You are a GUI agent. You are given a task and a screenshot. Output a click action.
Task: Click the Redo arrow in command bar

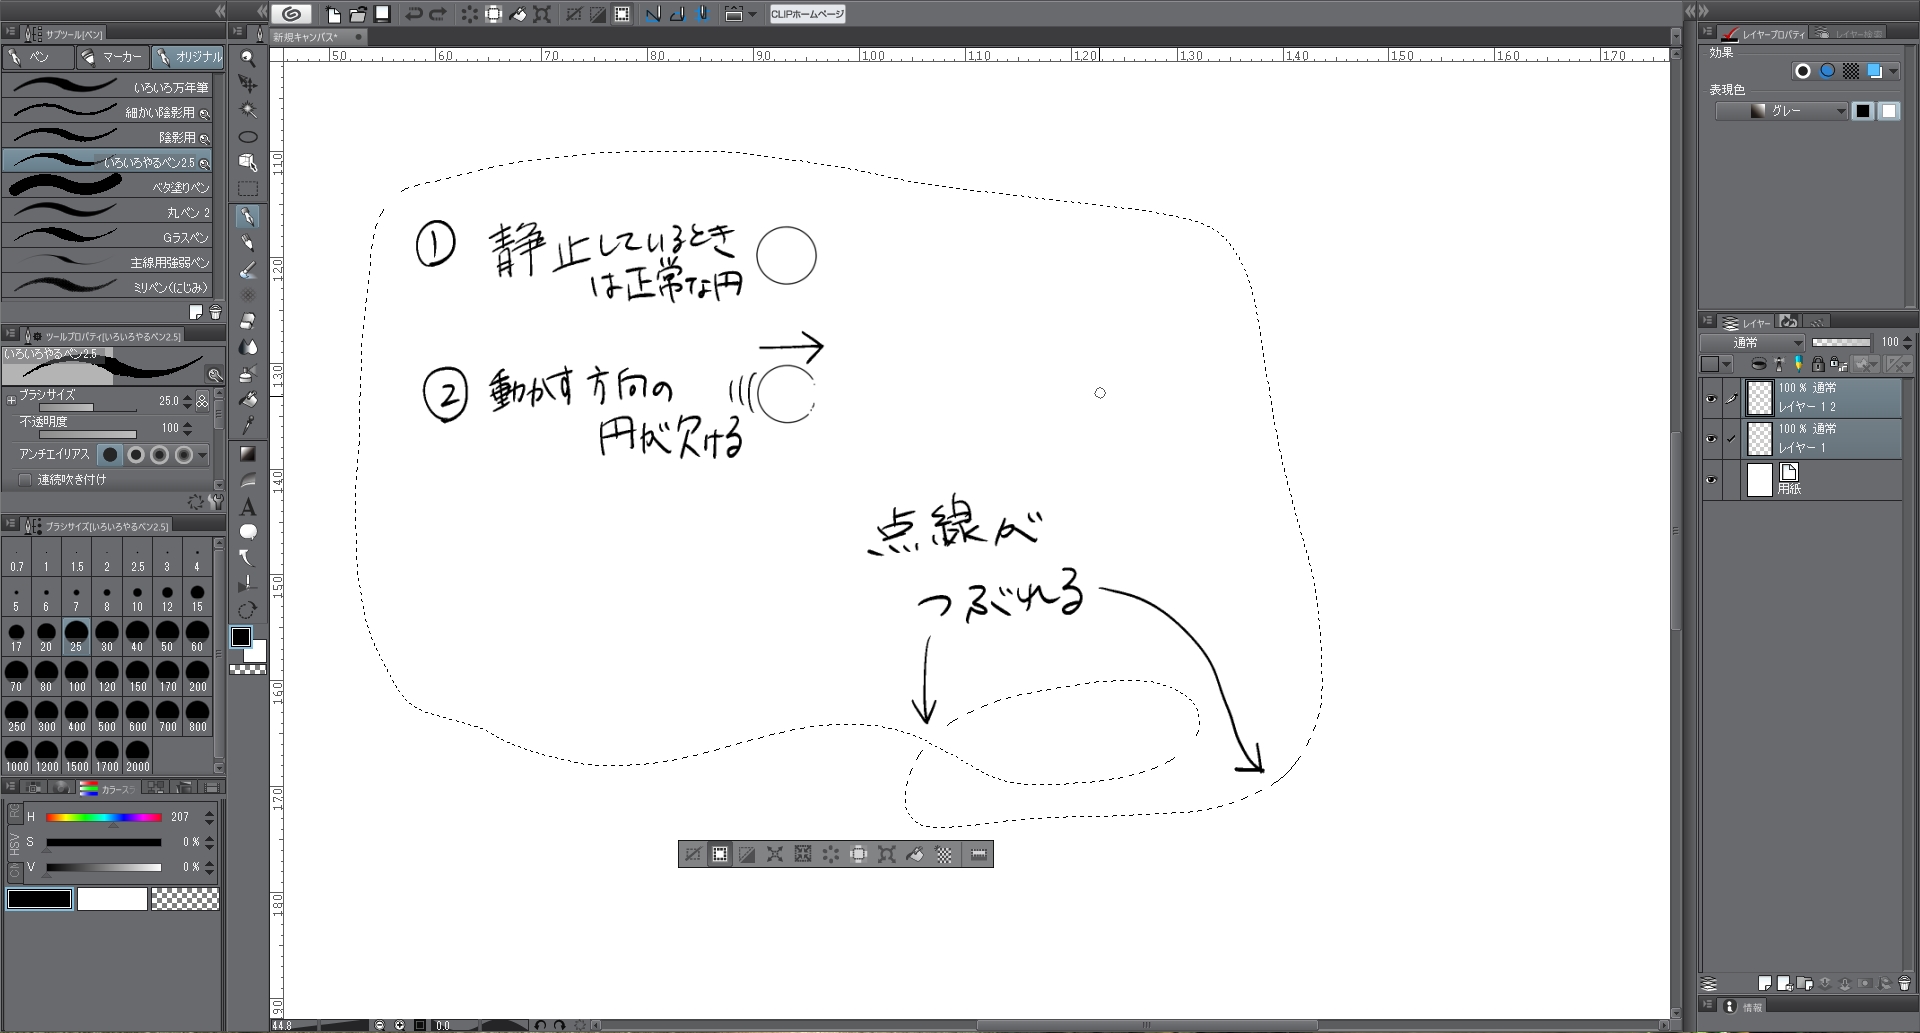(438, 14)
